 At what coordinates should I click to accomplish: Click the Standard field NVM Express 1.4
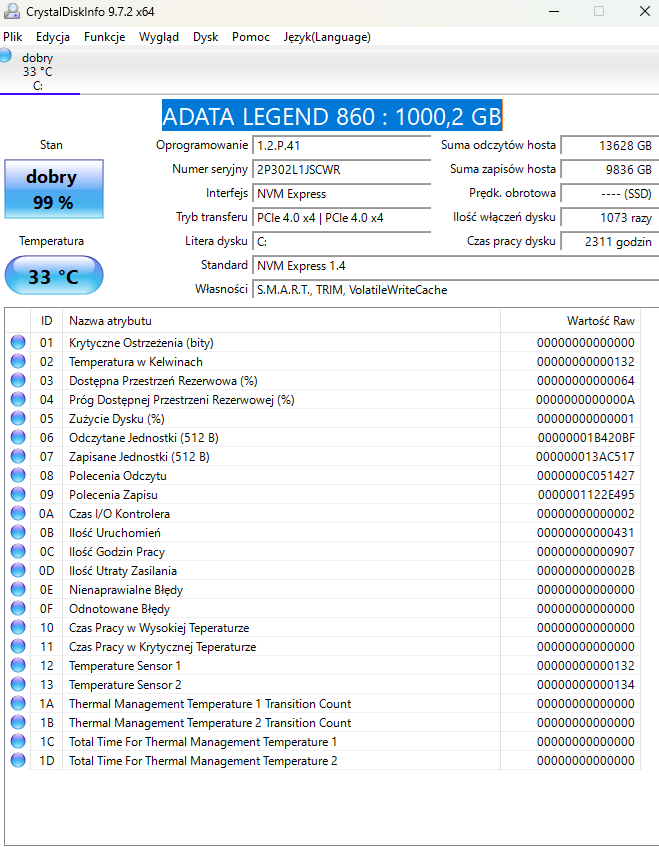tap(455, 266)
